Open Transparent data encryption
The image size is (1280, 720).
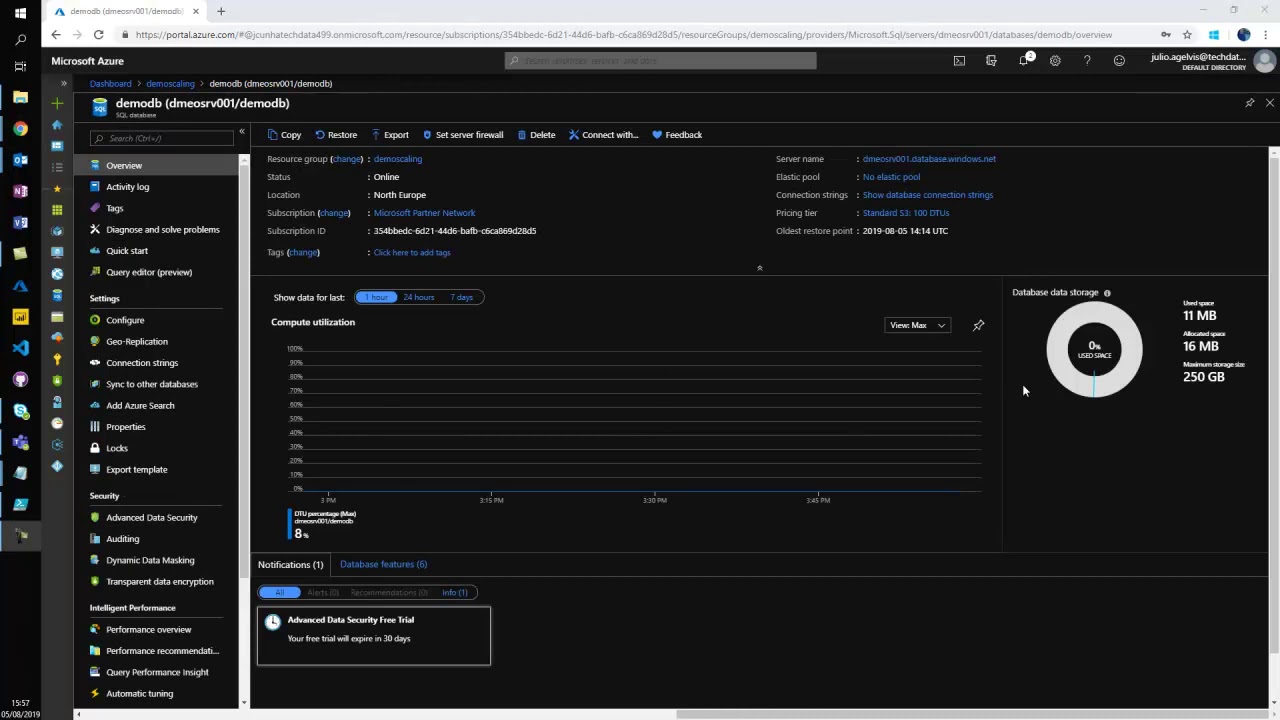point(161,582)
